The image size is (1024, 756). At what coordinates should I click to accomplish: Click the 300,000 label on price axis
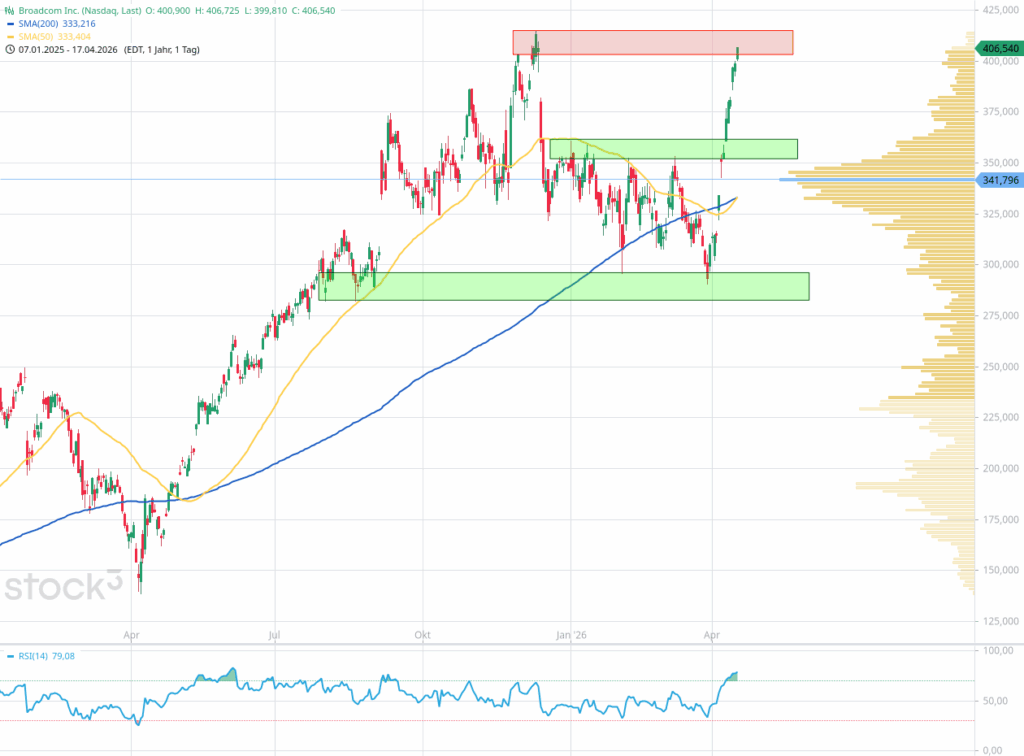(1000, 265)
